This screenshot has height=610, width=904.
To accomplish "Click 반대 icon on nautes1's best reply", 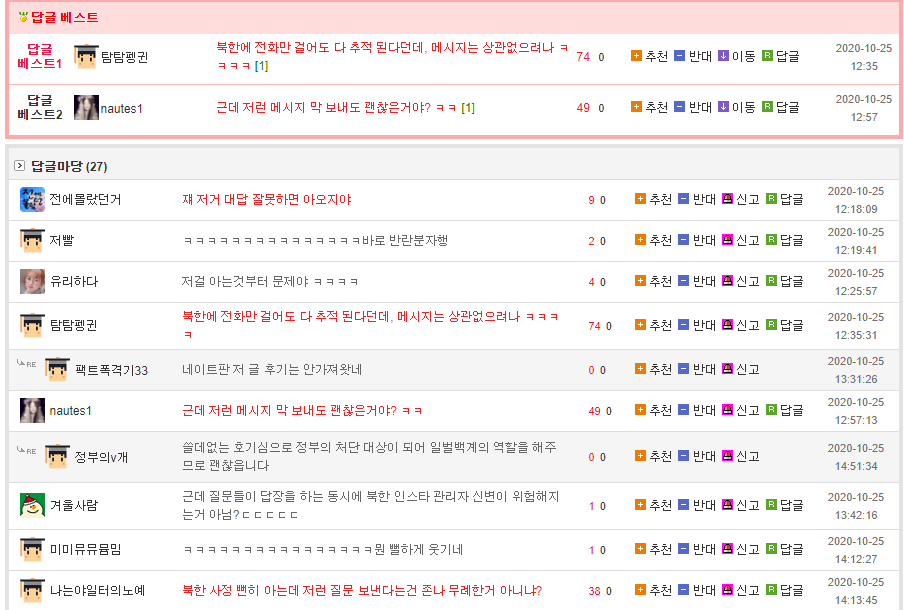I will (679, 107).
